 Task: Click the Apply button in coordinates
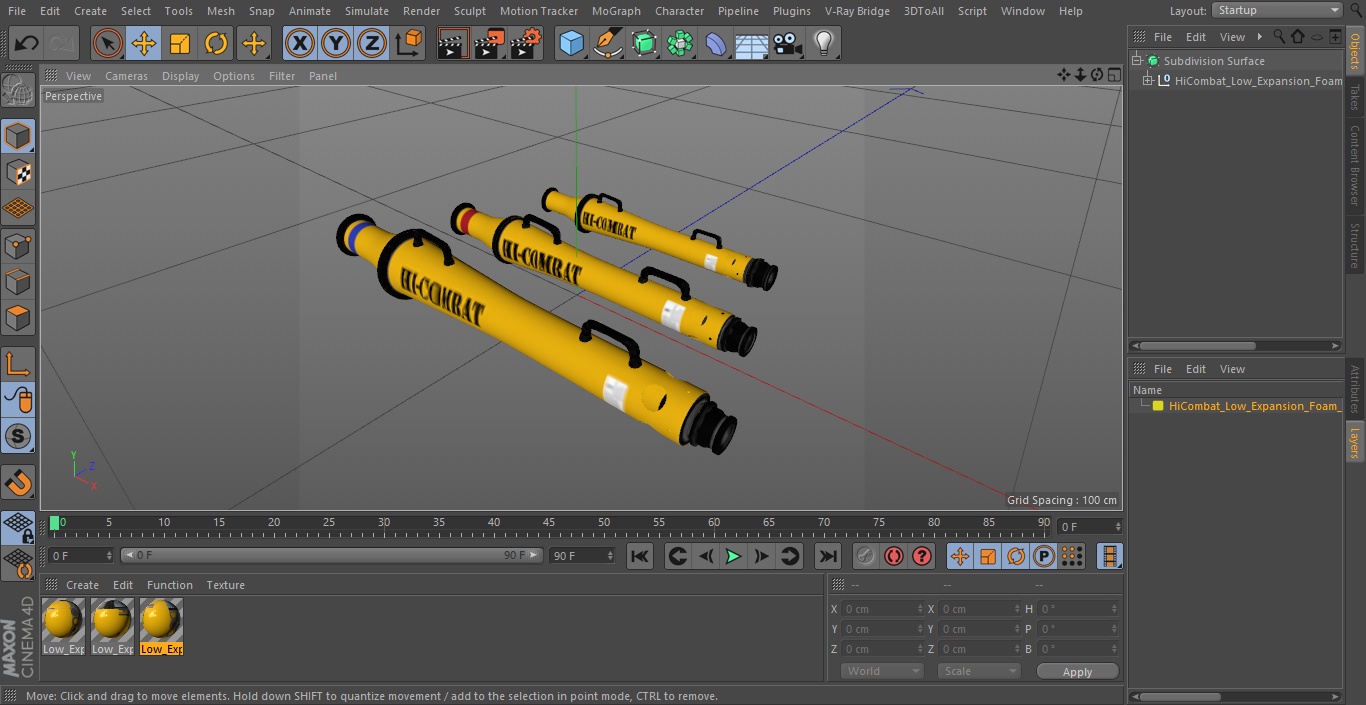(1077, 672)
